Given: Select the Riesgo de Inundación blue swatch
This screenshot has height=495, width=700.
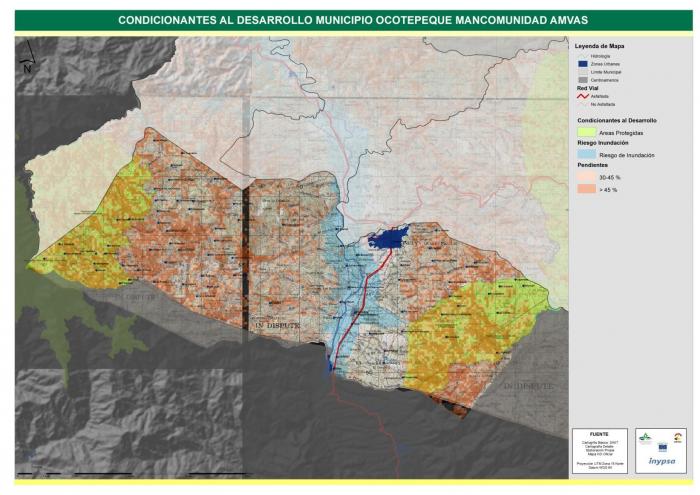Looking at the screenshot, I should tap(584, 156).
